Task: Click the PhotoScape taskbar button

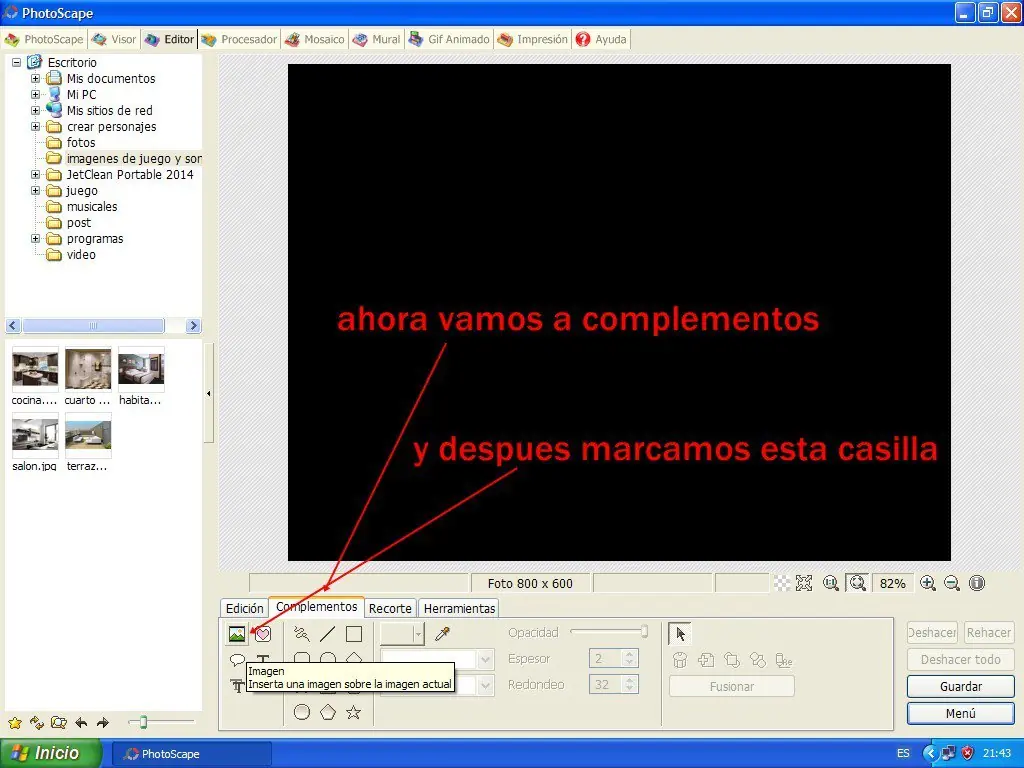Action: [191, 754]
